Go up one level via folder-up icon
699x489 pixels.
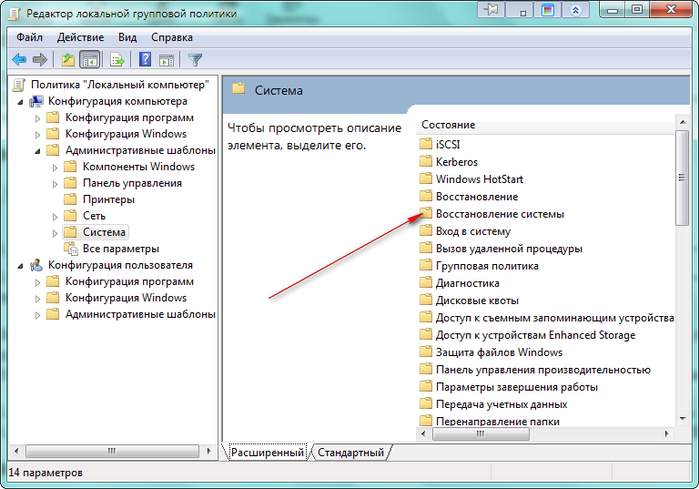[x=68, y=59]
